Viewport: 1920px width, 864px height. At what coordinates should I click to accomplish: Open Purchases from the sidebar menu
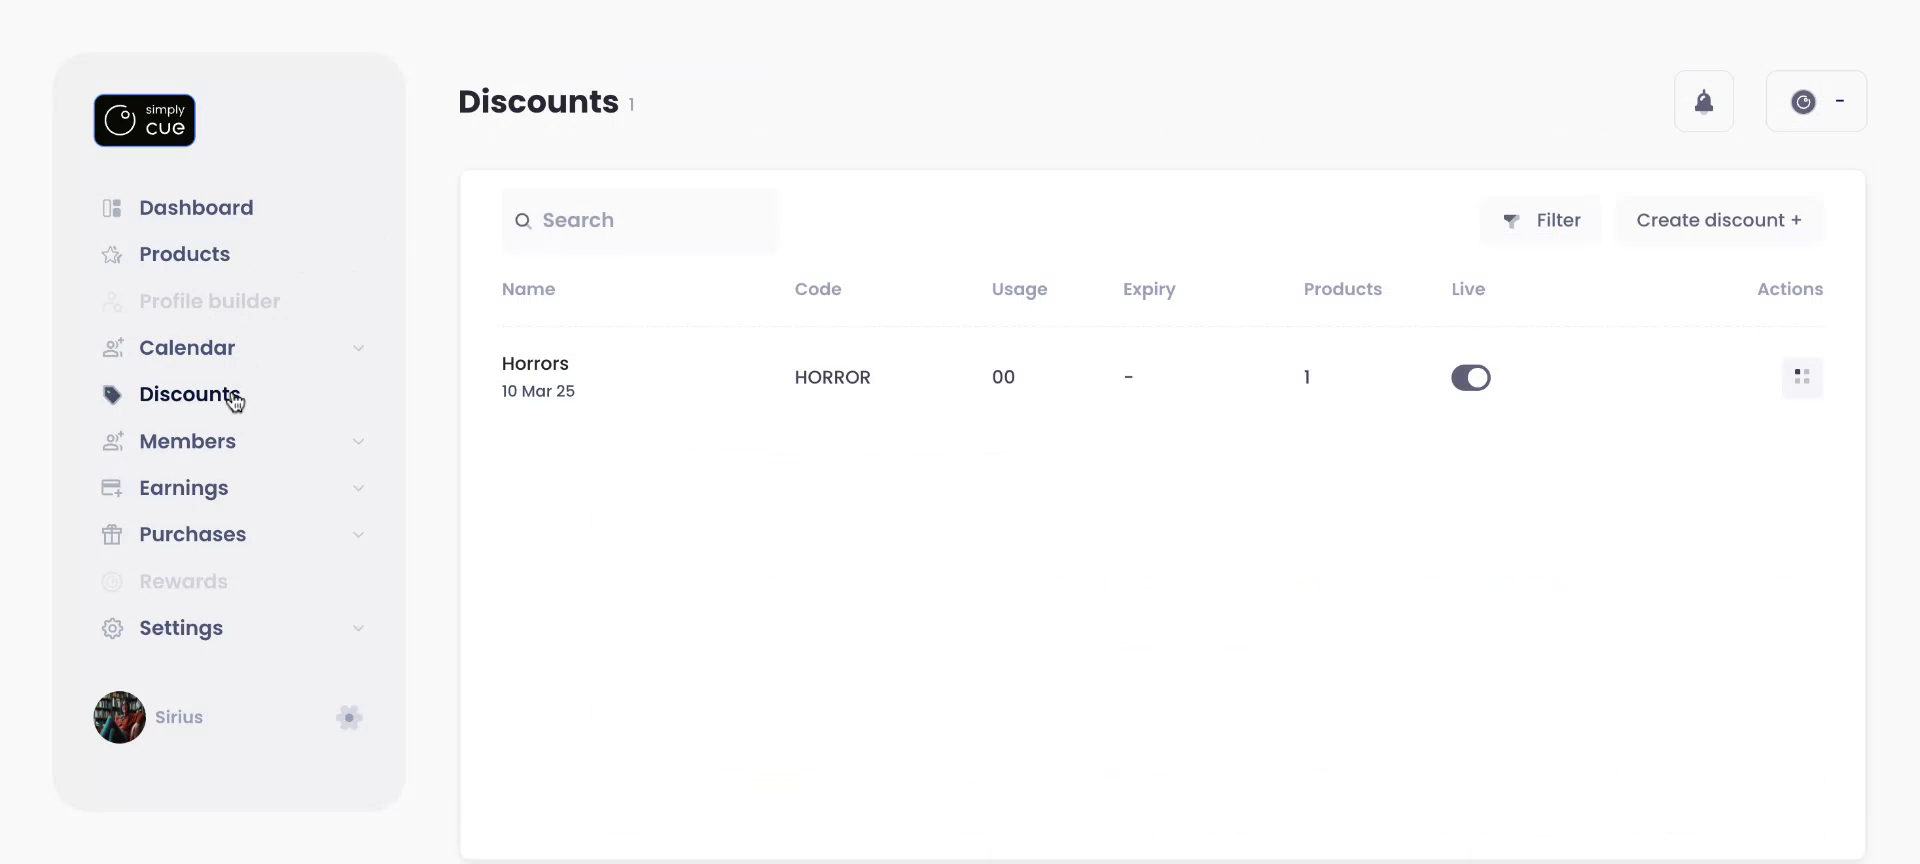[x=192, y=535]
